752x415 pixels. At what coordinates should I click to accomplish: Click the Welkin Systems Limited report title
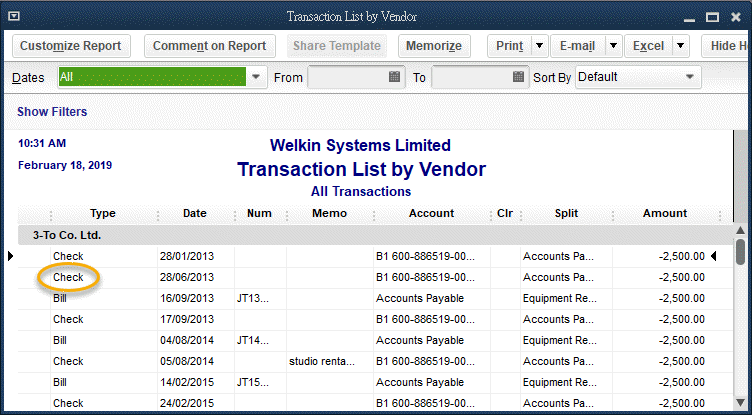point(360,145)
